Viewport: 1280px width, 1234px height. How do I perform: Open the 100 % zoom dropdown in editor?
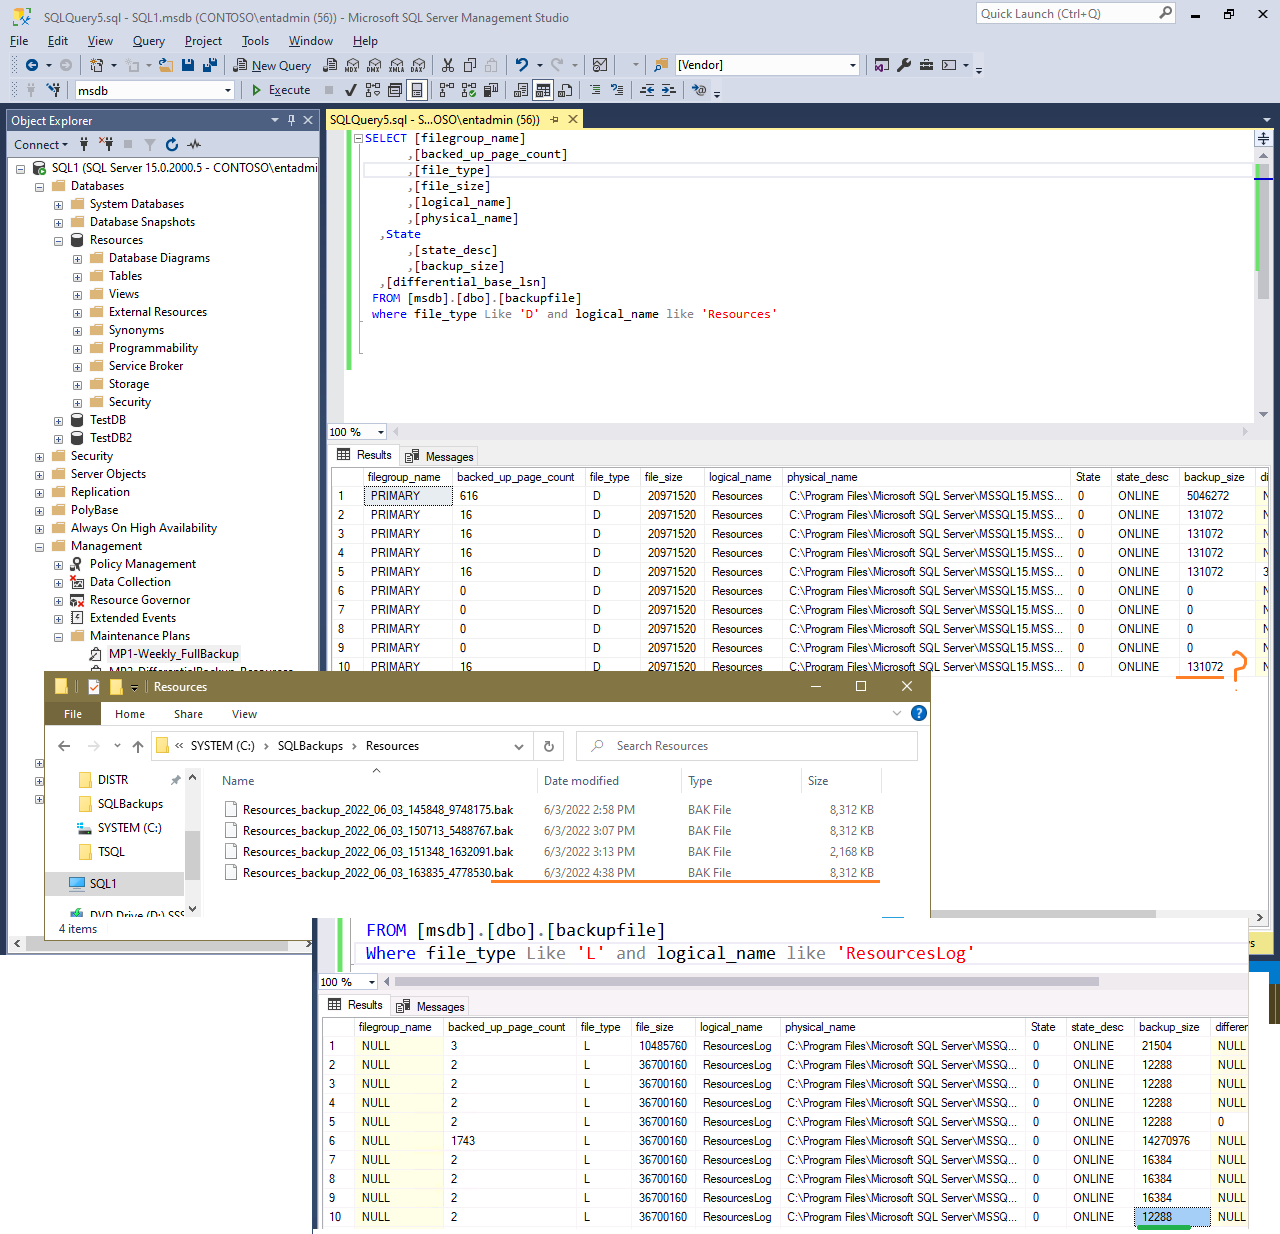point(381,433)
